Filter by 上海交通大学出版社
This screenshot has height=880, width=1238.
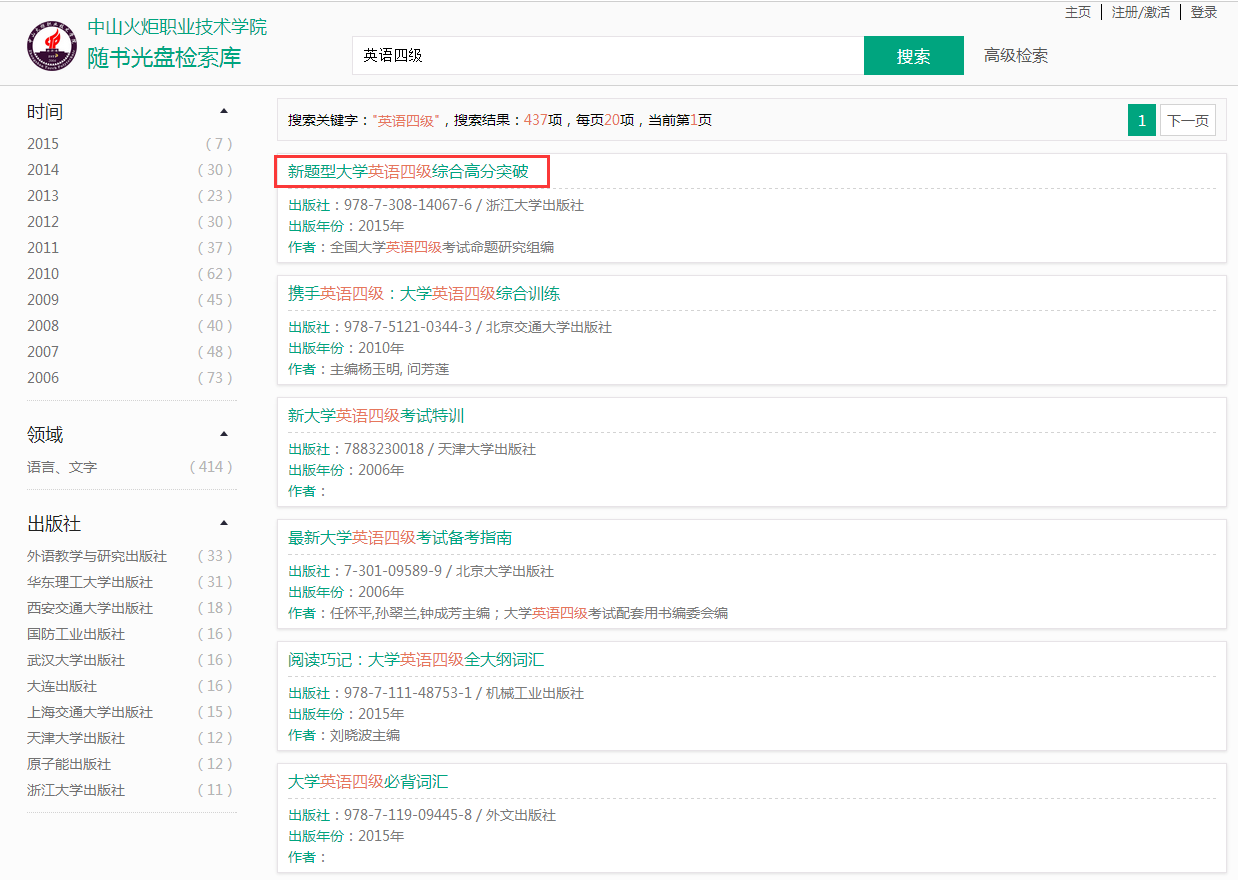(90, 712)
